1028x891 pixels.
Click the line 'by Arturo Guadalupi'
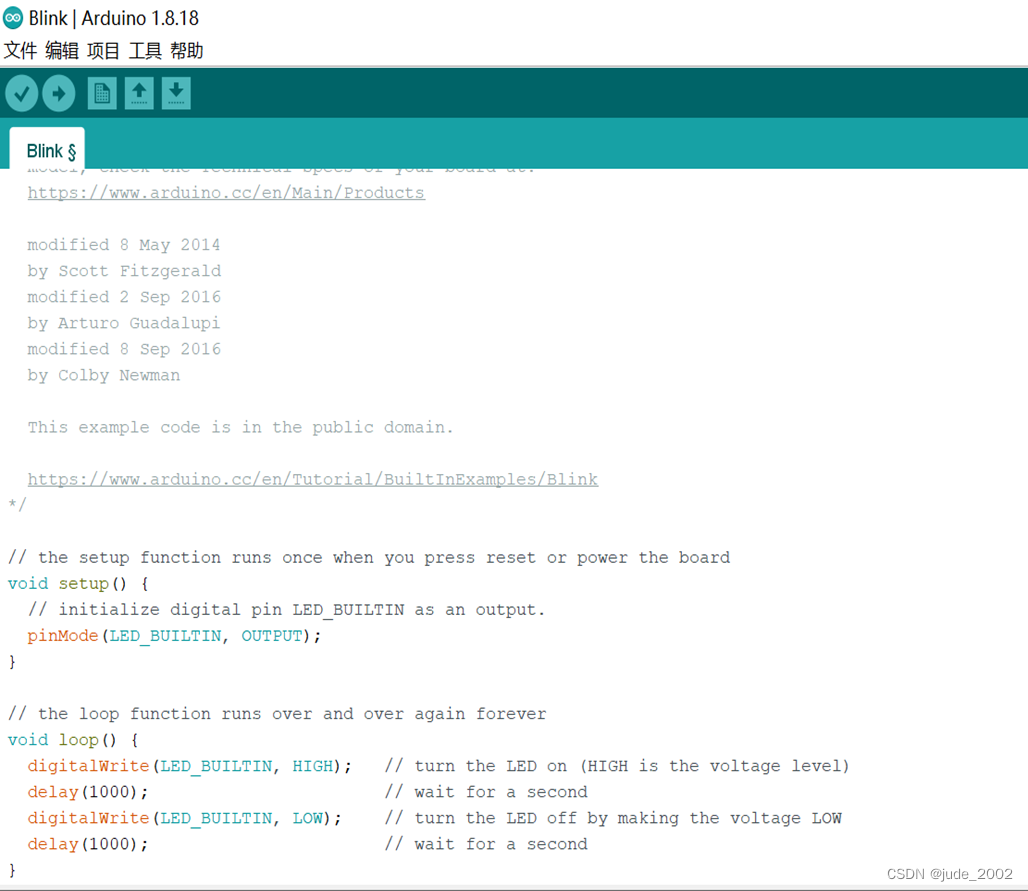[x=124, y=323]
